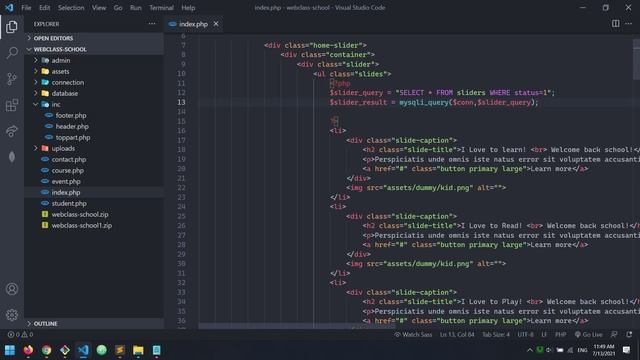Open footer.php file
The height and width of the screenshot is (360, 640).
[94, 115]
